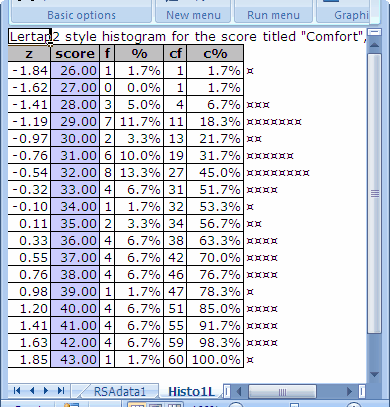This screenshot has width=390, height=407.
Task: Select the score cell 31.00
Action: tap(75, 155)
